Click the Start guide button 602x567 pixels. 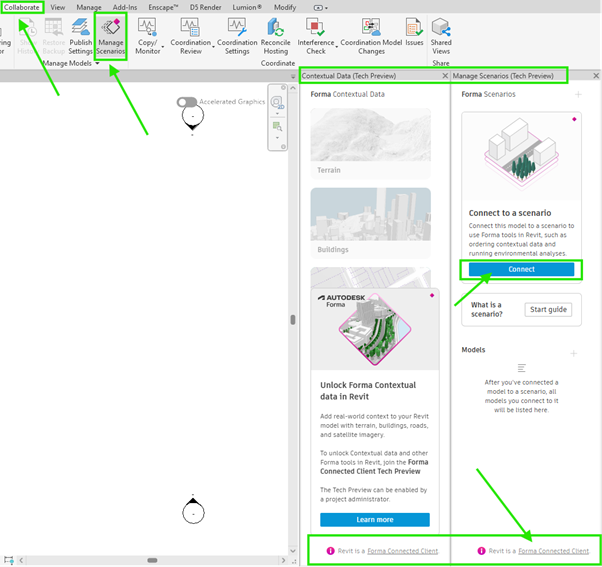pos(548,309)
